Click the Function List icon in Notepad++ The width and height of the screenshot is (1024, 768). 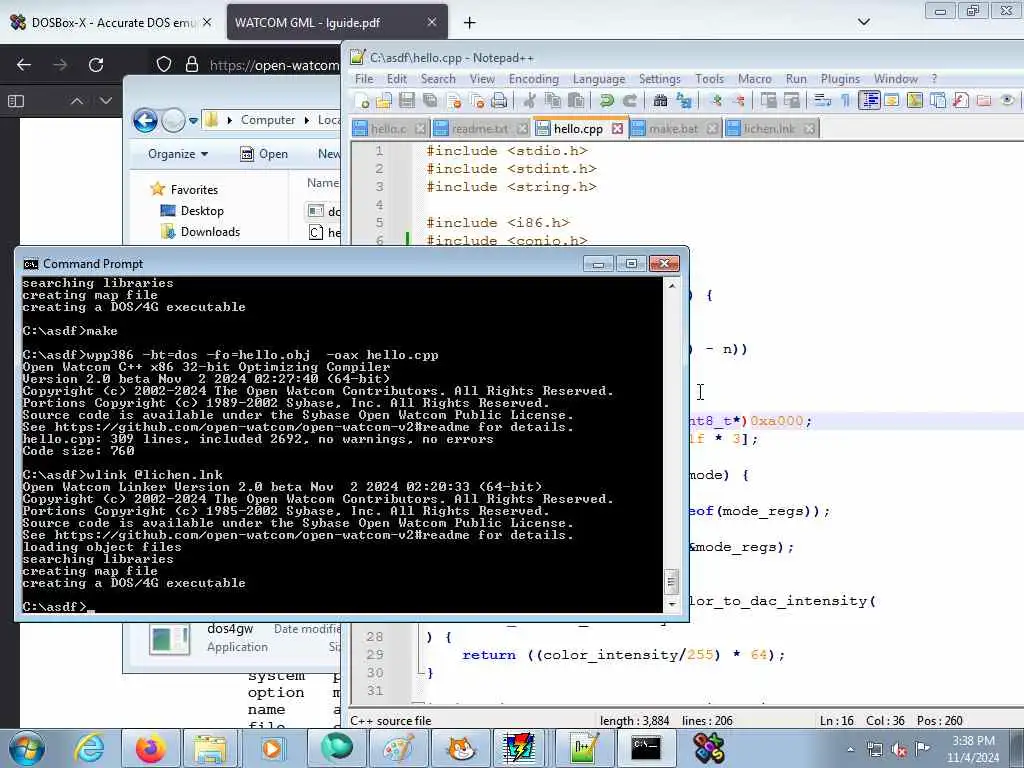click(961, 100)
